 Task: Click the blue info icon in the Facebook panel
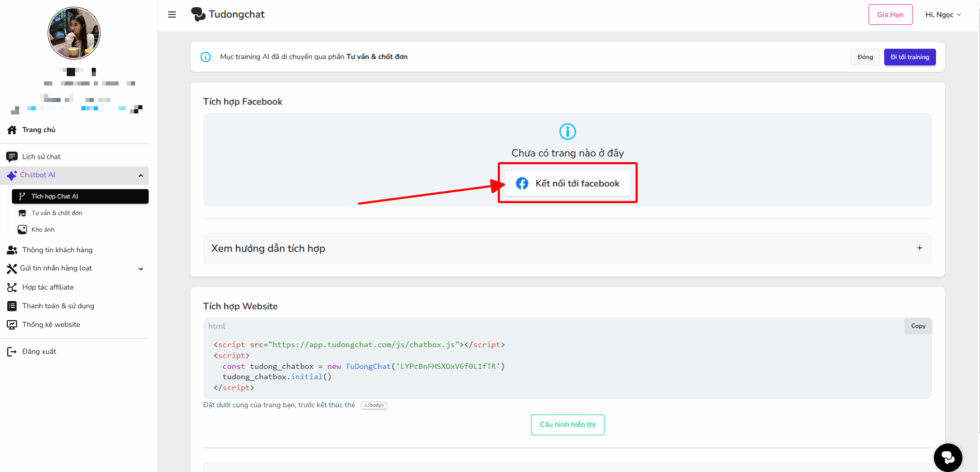[568, 132]
